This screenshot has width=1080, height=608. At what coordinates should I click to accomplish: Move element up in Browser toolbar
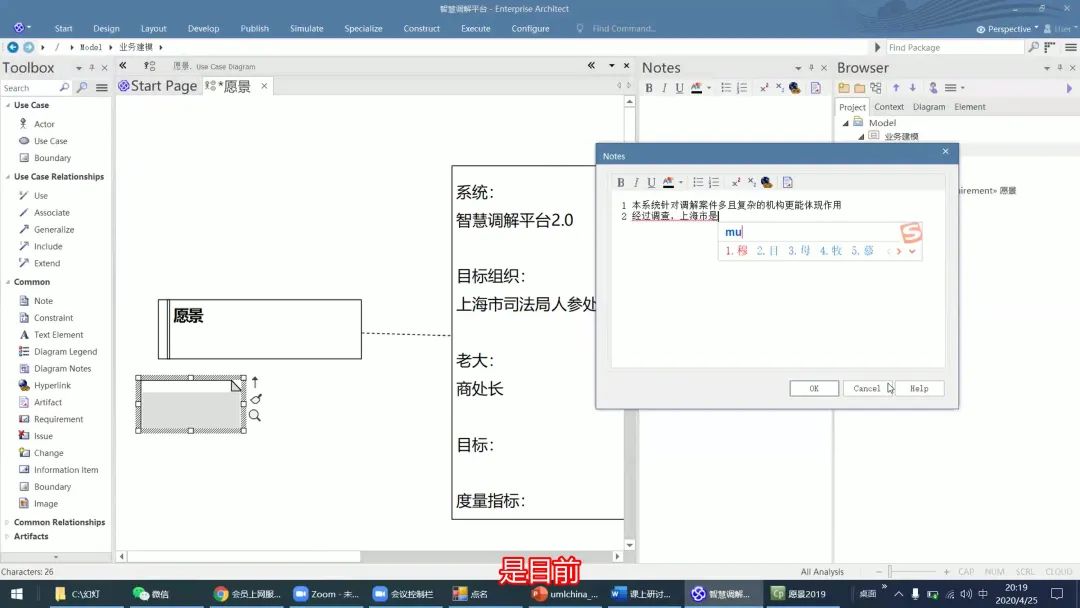point(895,87)
